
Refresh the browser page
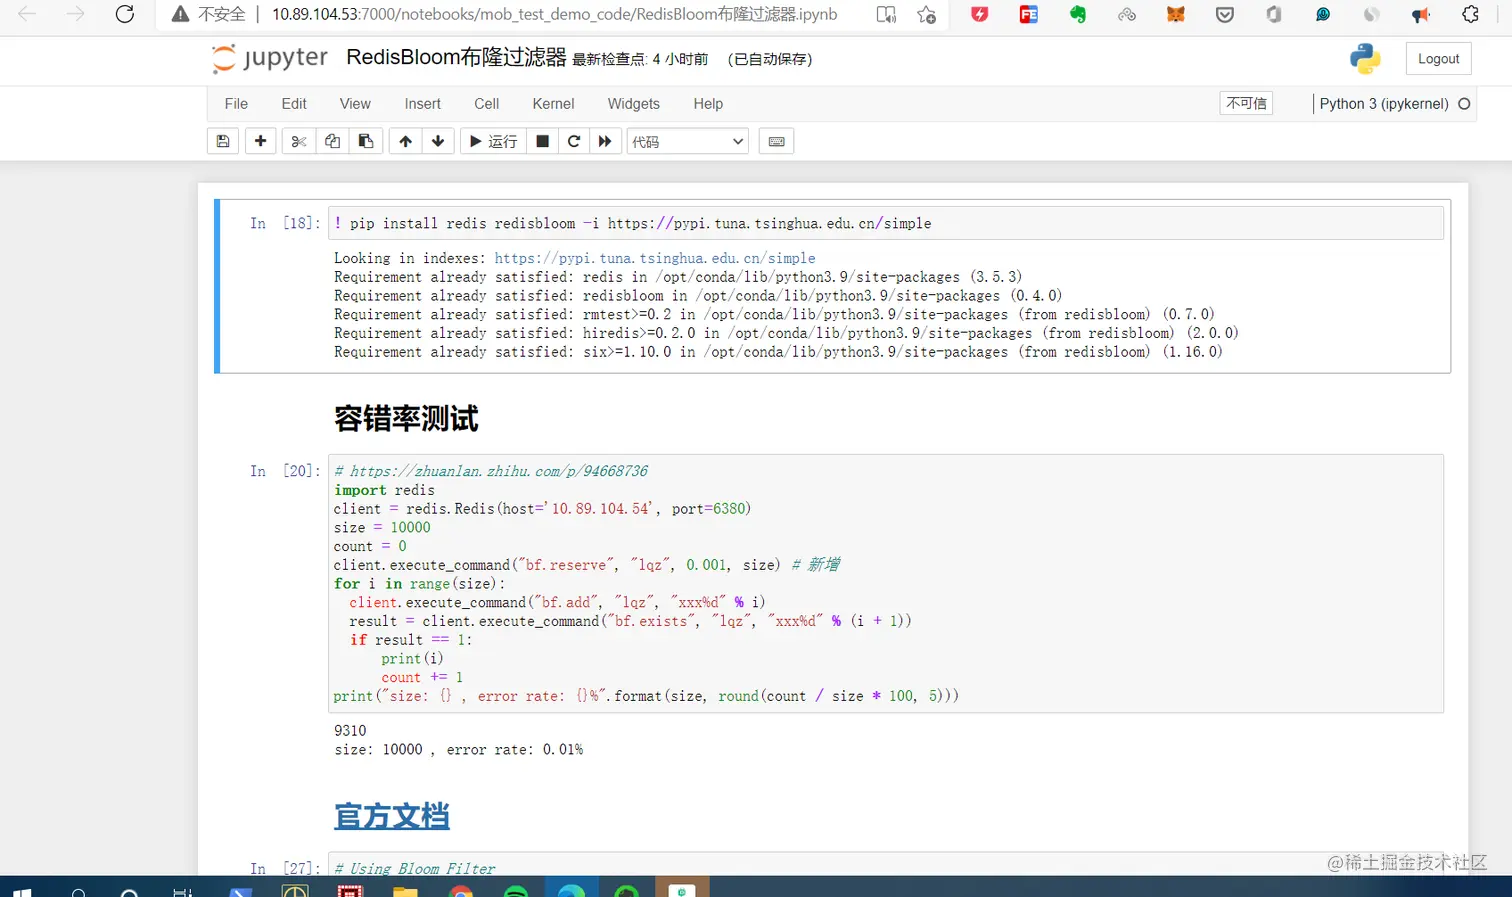pyautogui.click(x=124, y=14)
